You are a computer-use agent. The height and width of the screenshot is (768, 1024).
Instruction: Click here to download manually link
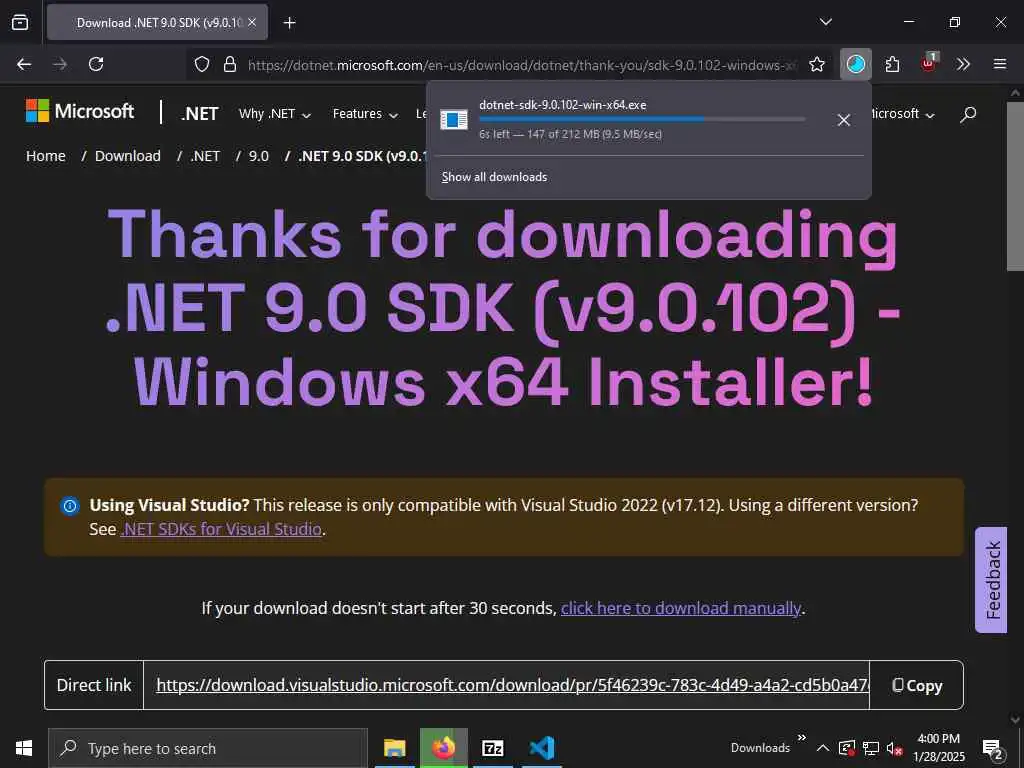(x=680, y=608)
